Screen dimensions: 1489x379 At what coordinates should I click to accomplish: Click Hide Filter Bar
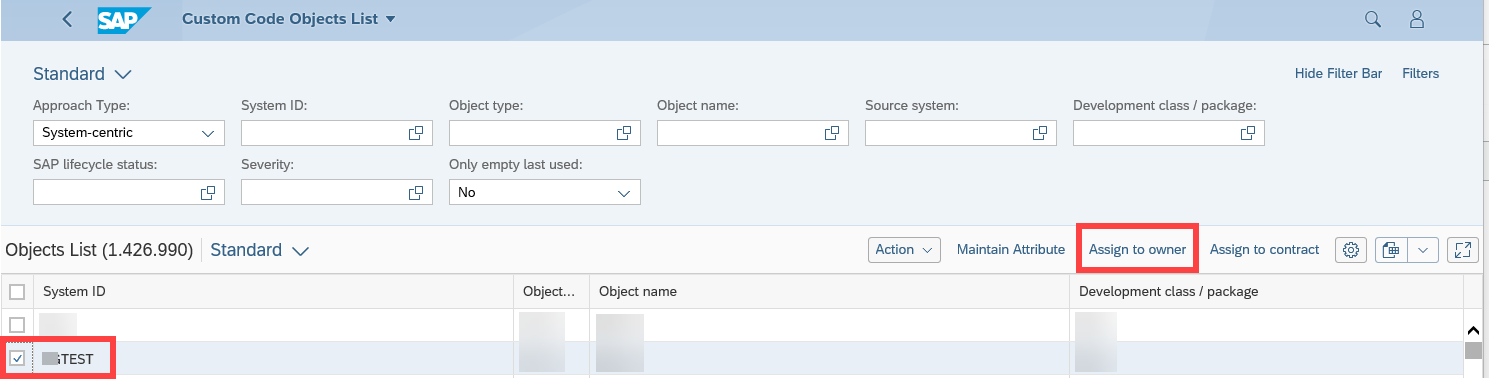pos(1338,73)
